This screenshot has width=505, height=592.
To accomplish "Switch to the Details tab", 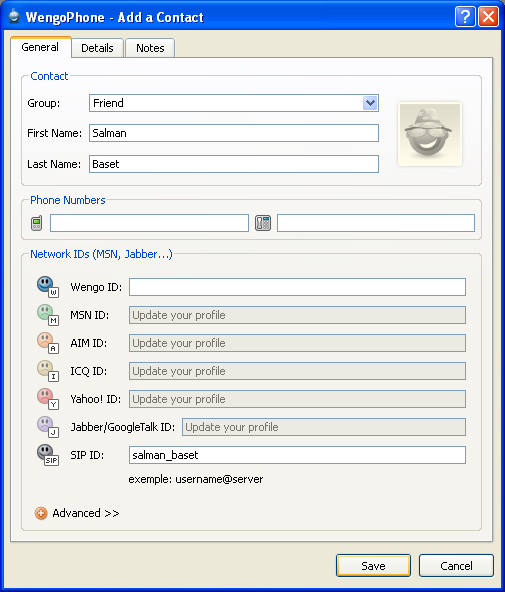I will 97,48.
